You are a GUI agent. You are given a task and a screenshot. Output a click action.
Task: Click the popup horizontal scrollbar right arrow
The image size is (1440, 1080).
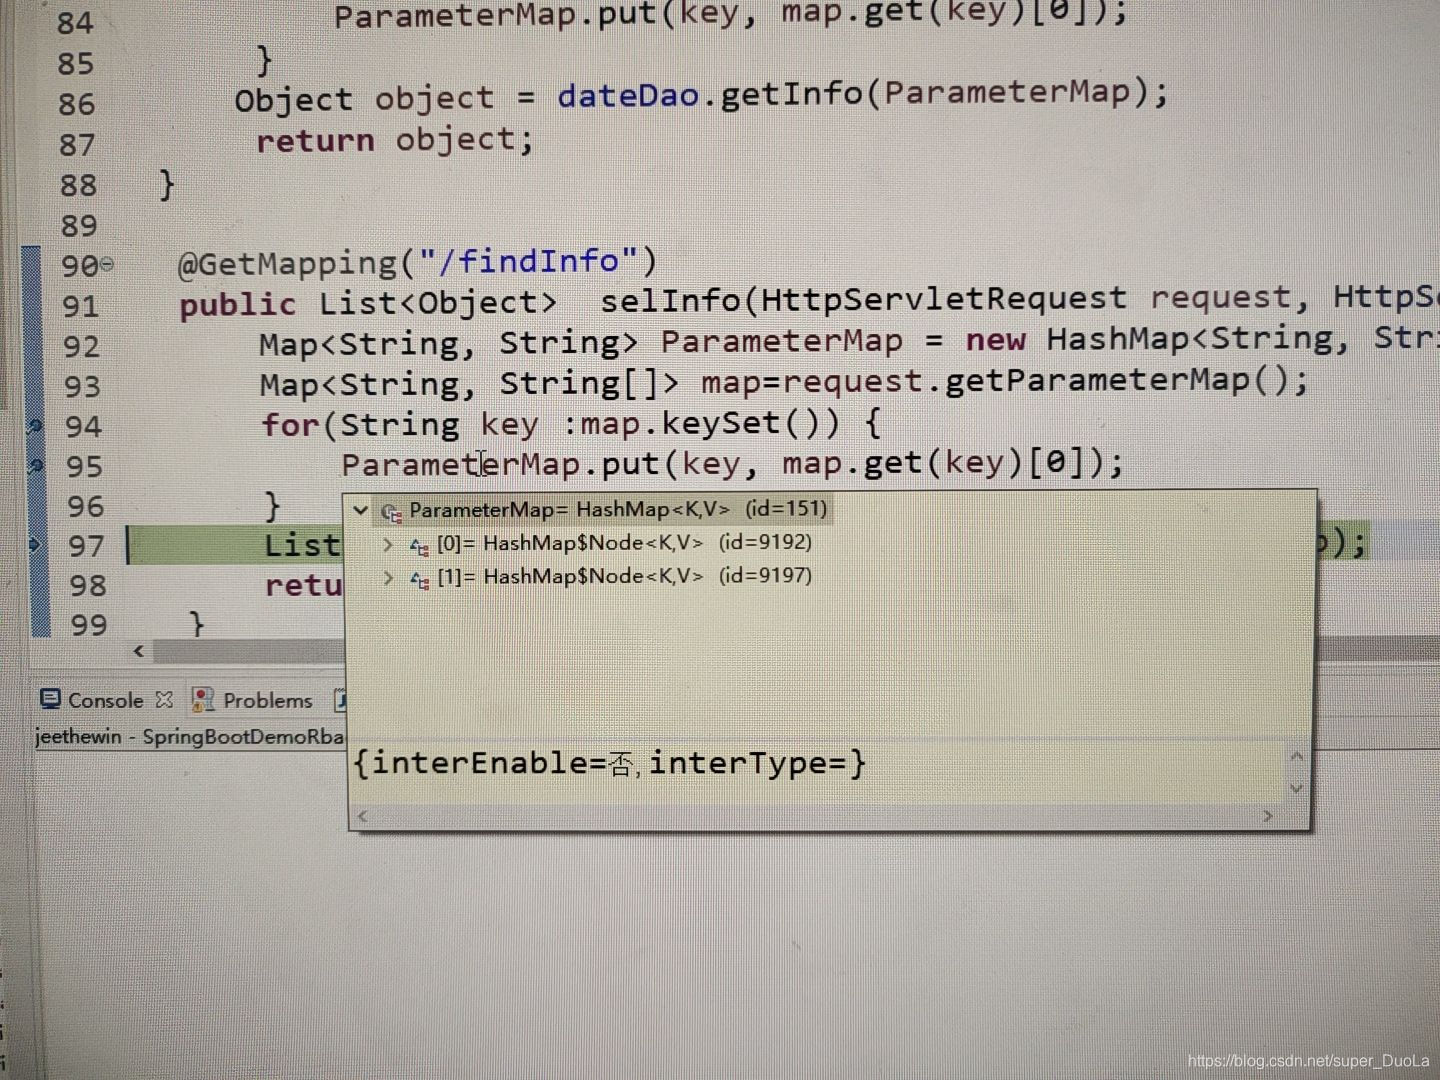coord(1268,816)
